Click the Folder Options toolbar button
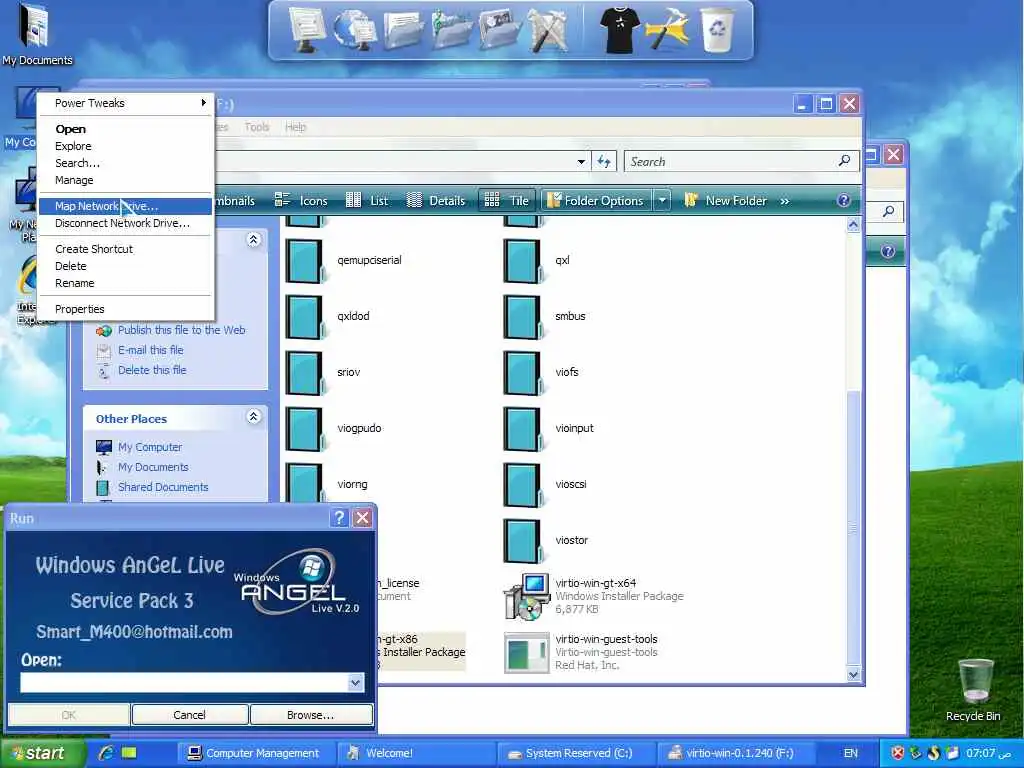The height and width of the screenshot is (768, 1024). click(x=596, y=200)
